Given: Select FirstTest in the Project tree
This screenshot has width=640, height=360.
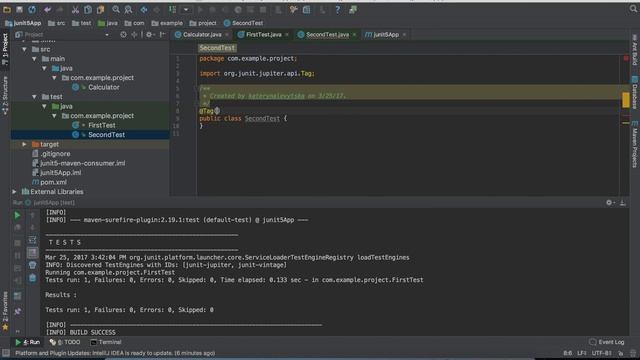Looking at the screenshot, I should click(x=102, y=125).
